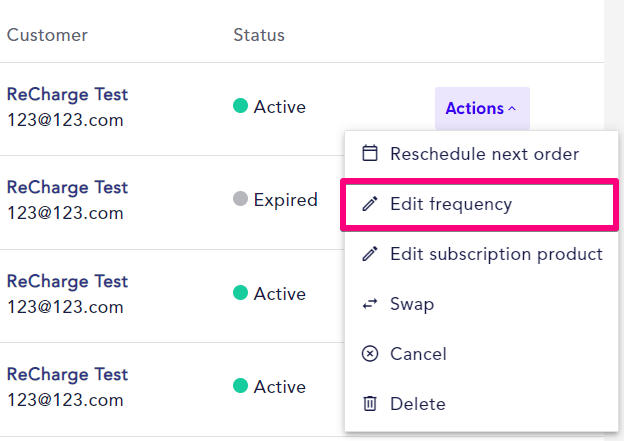Click the calendar icon beside Reschedule next order

coord(370,153)
